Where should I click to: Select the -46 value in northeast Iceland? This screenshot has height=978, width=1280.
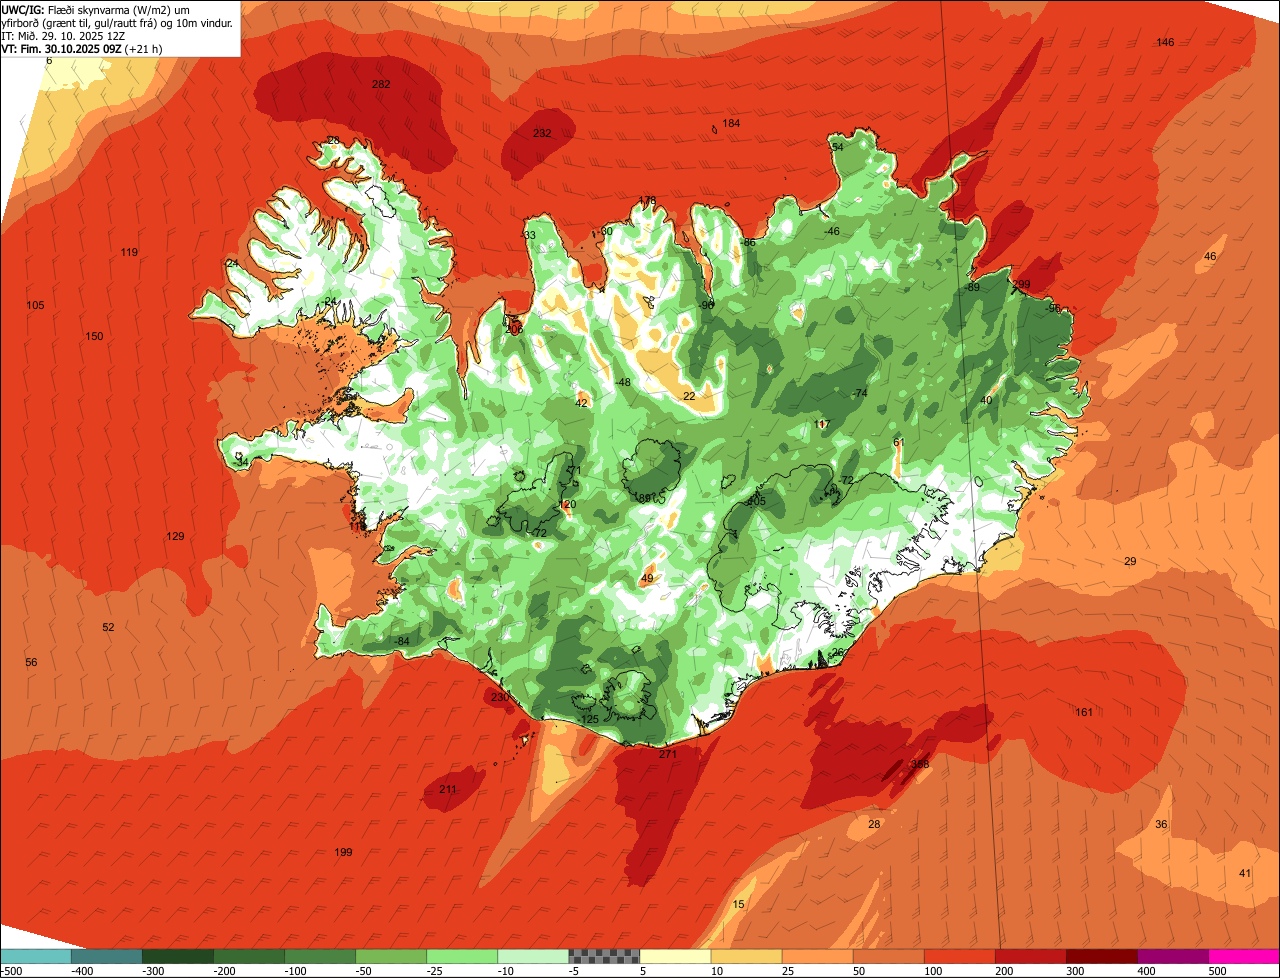[831, 231]
